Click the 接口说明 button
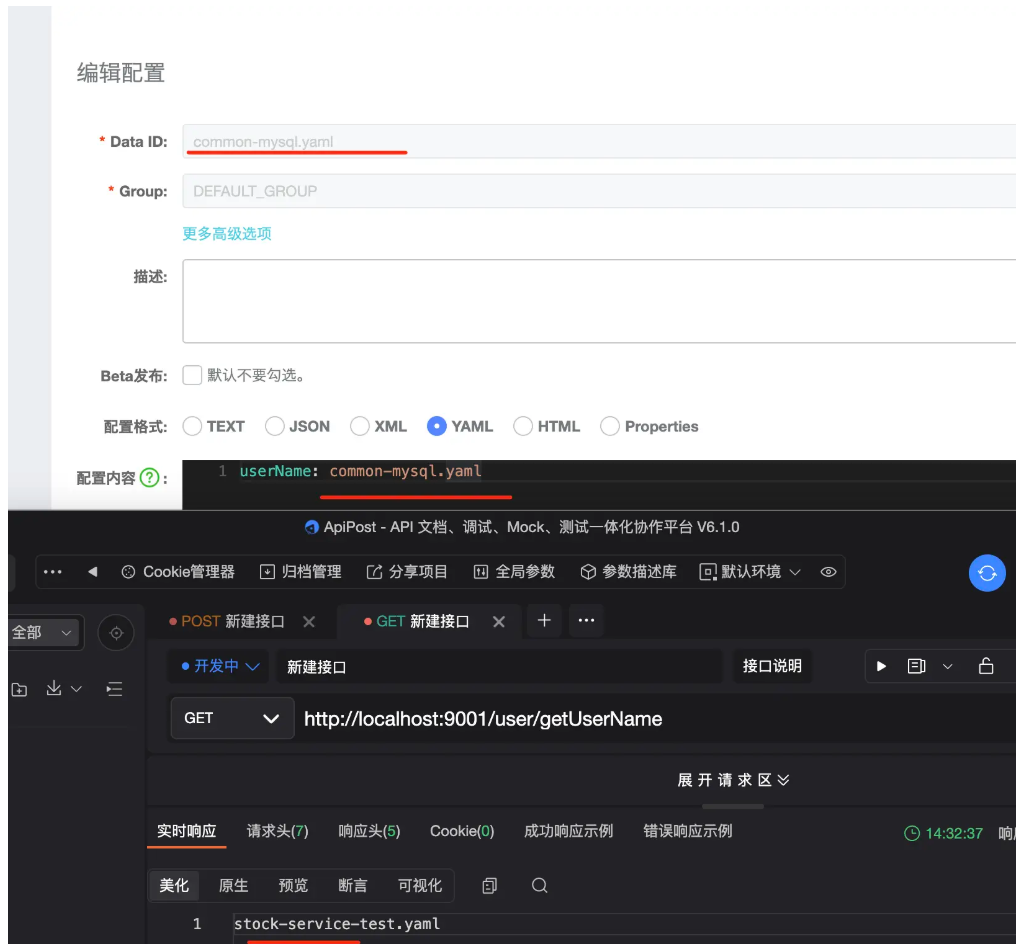The width and height of the screenshot is (1019, 944). pos(772,666)
